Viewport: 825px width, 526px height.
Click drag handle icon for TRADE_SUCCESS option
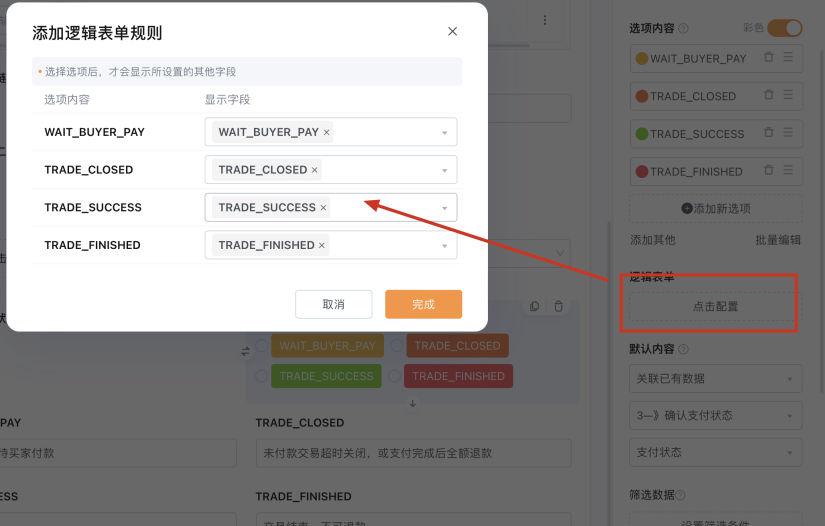click(788, 133)
